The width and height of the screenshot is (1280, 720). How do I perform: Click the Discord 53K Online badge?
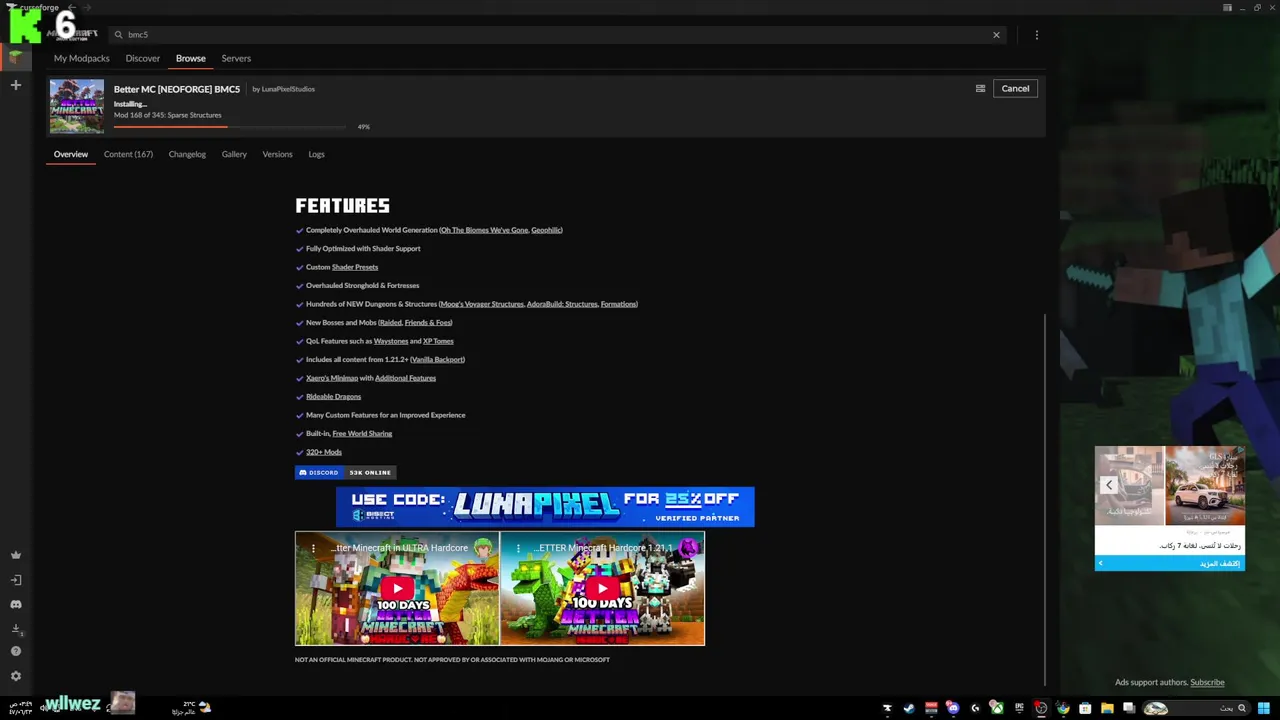coord(346,472)
